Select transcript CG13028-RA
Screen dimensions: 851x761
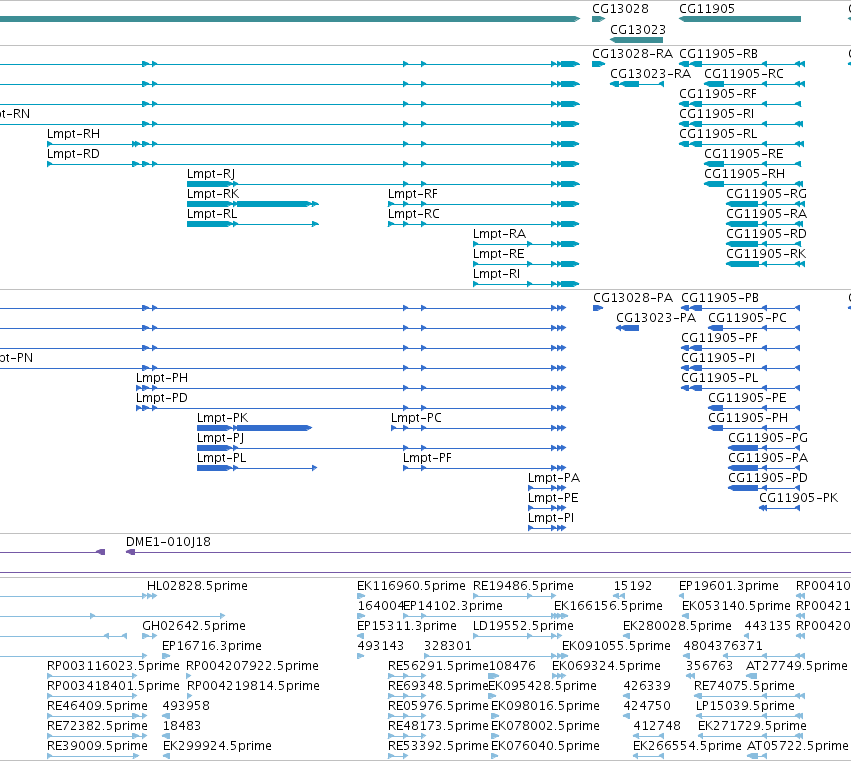632,54
